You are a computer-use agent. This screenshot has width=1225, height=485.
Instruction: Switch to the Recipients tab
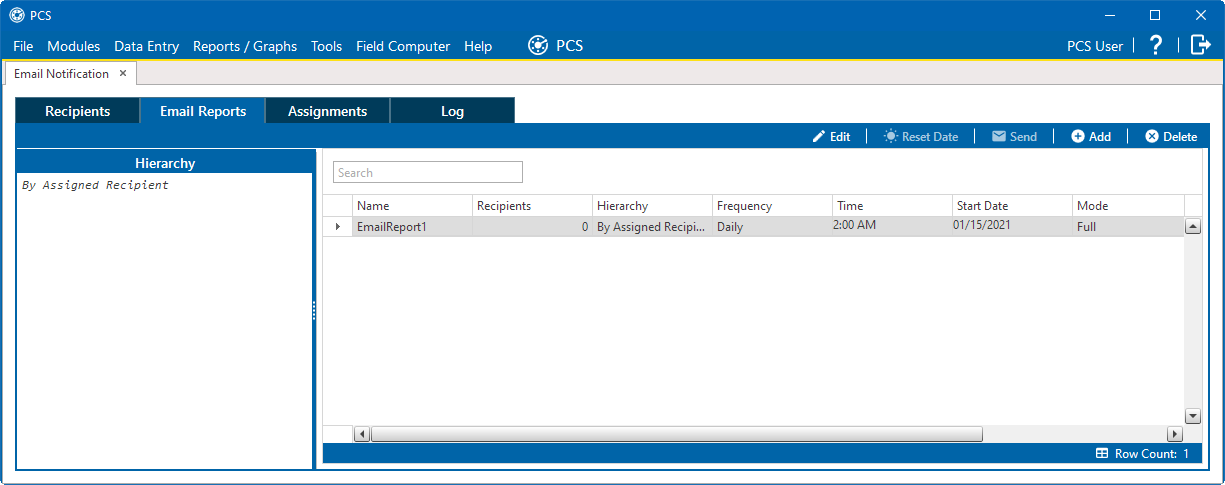click(77, 111)
